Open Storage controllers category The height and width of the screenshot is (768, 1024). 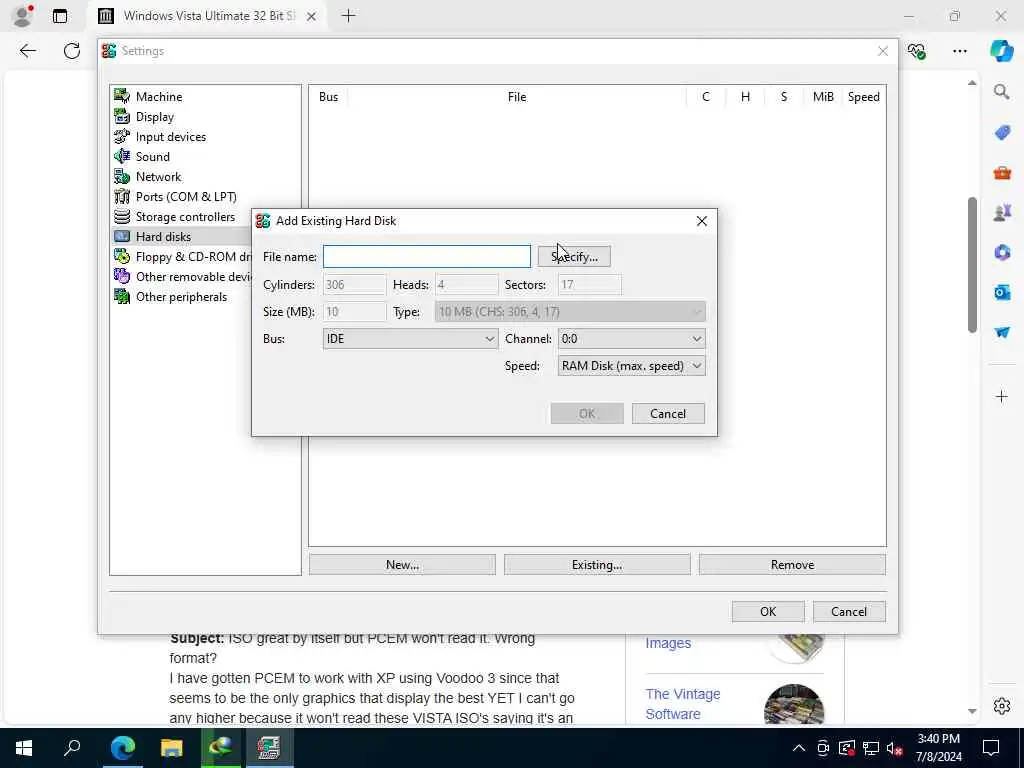coord(185,217)
